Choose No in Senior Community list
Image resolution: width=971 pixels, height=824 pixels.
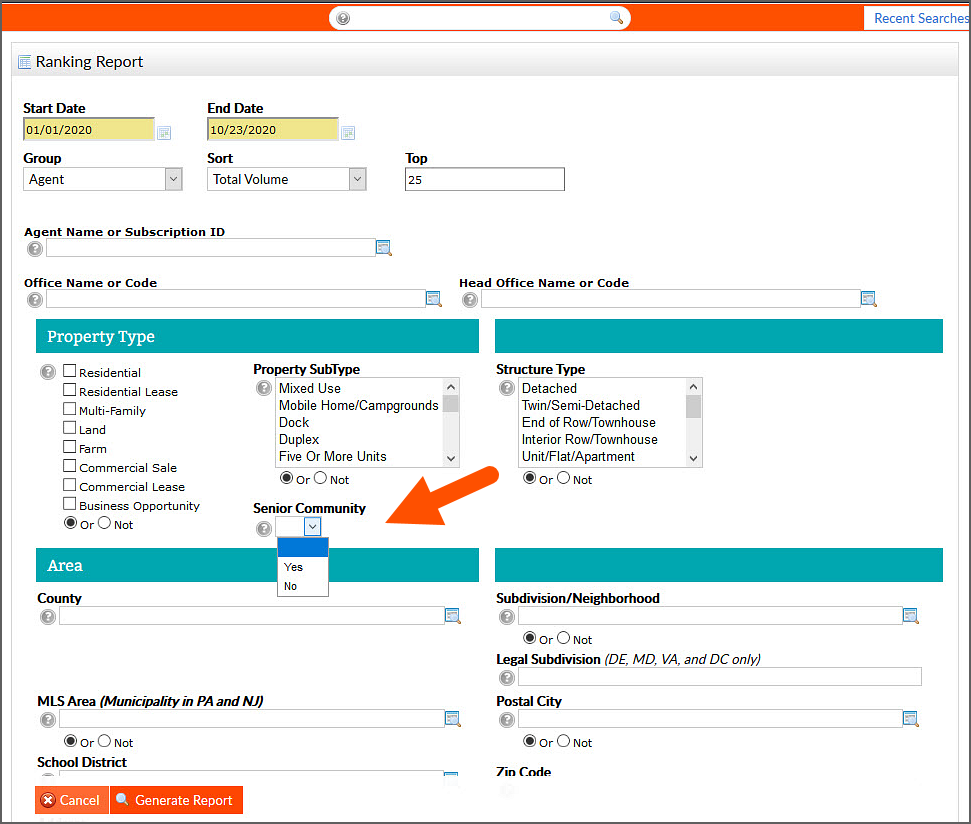[x=303, y=586]
